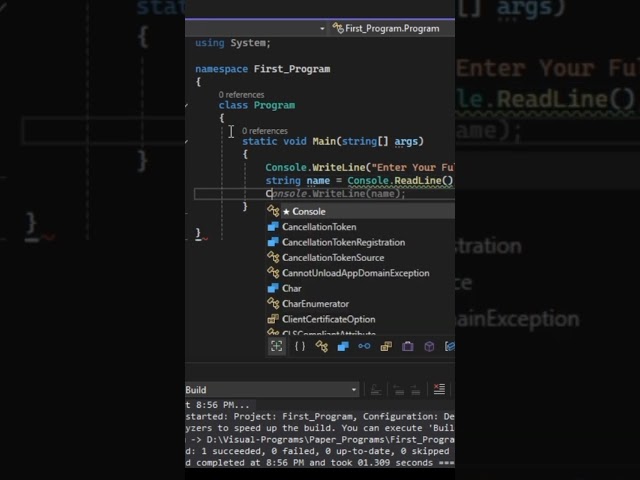Viewport: 640px width, 480px height.
Task: Go to next message in Output toolbar
Action: [x=416, y=390]
